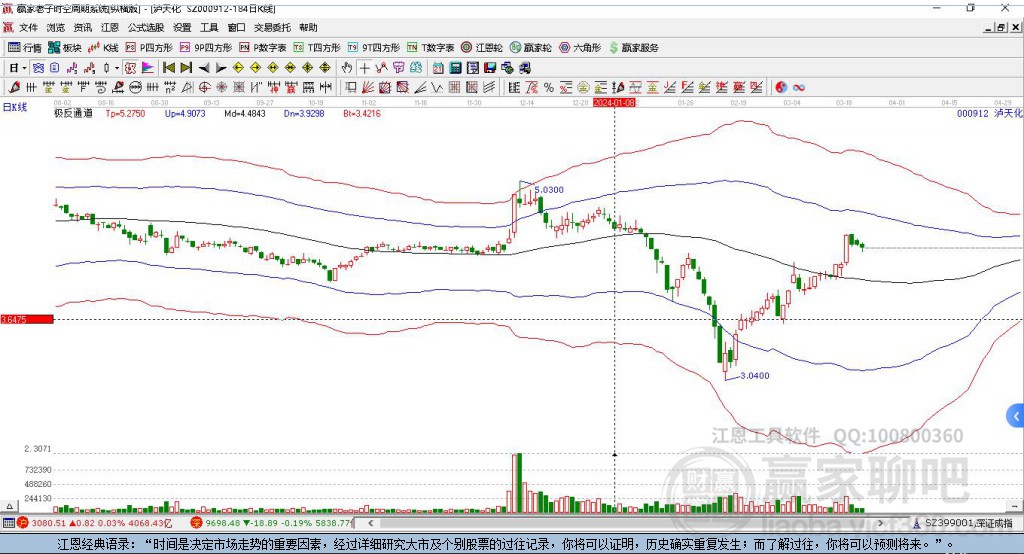Open the 交易委托 menu
Image resolution: width=1024 pixels, height=554 pixels.
(x=272, y=27)
